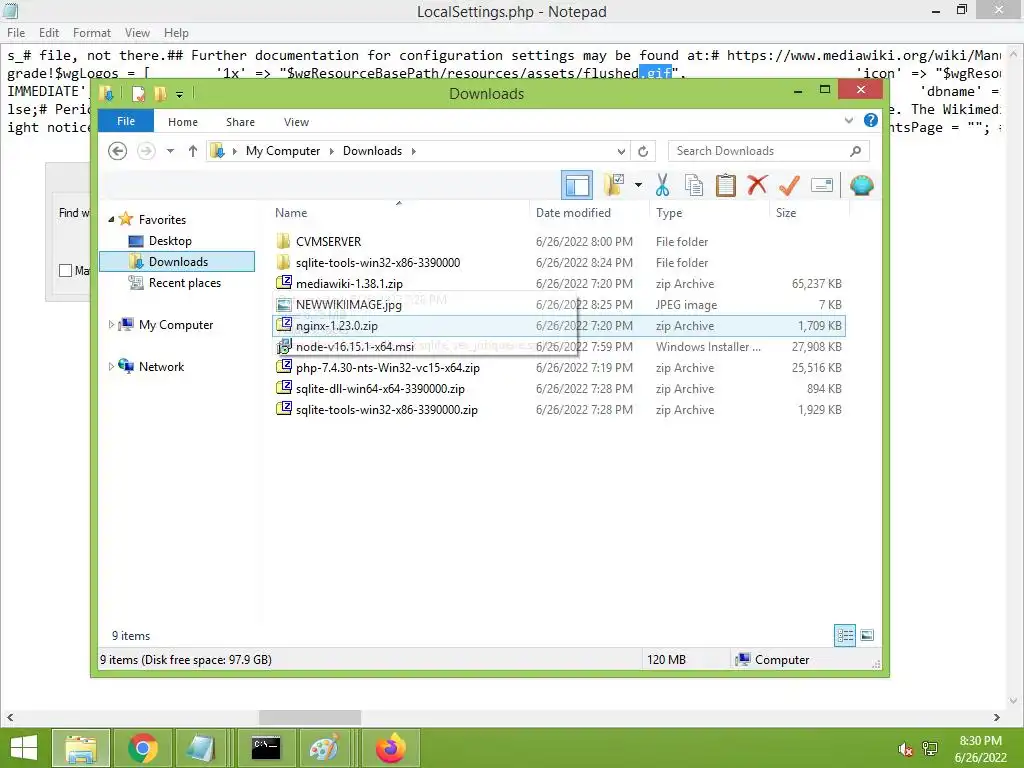Expand the breadcrumb arrow after Downloads
This screenshot has height=768, width=1024.
click(x=413, y=151)
